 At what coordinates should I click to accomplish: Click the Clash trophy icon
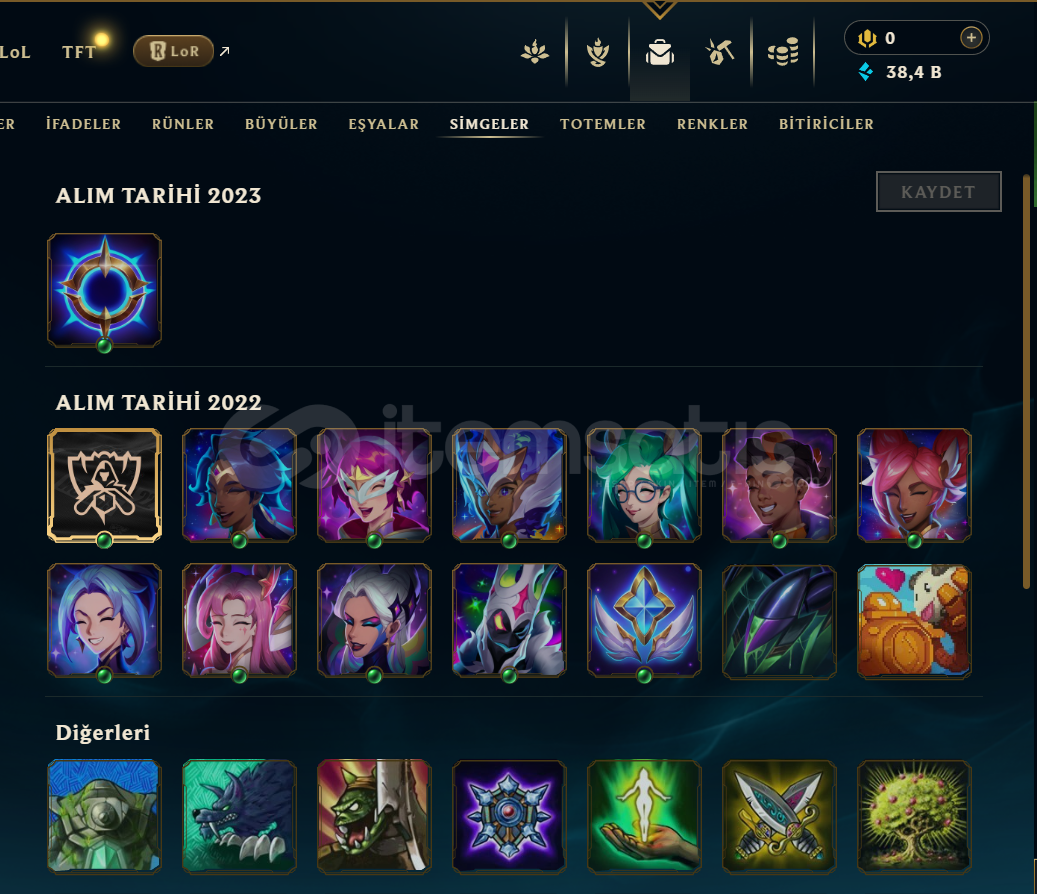click(x=598, y=52)
